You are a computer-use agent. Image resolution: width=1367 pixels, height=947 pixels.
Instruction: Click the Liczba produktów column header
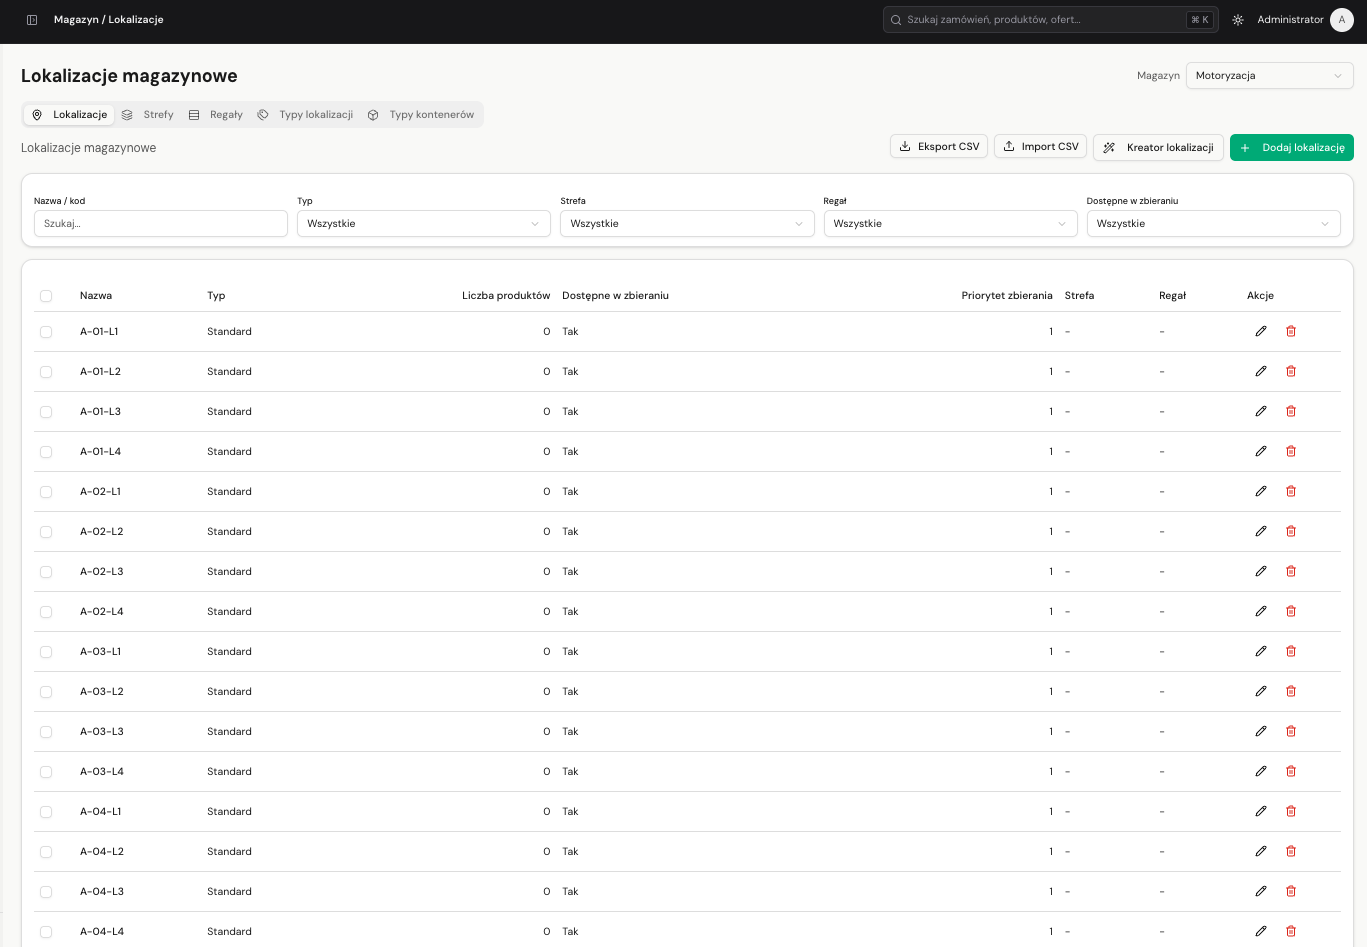(x=506, y=296)
